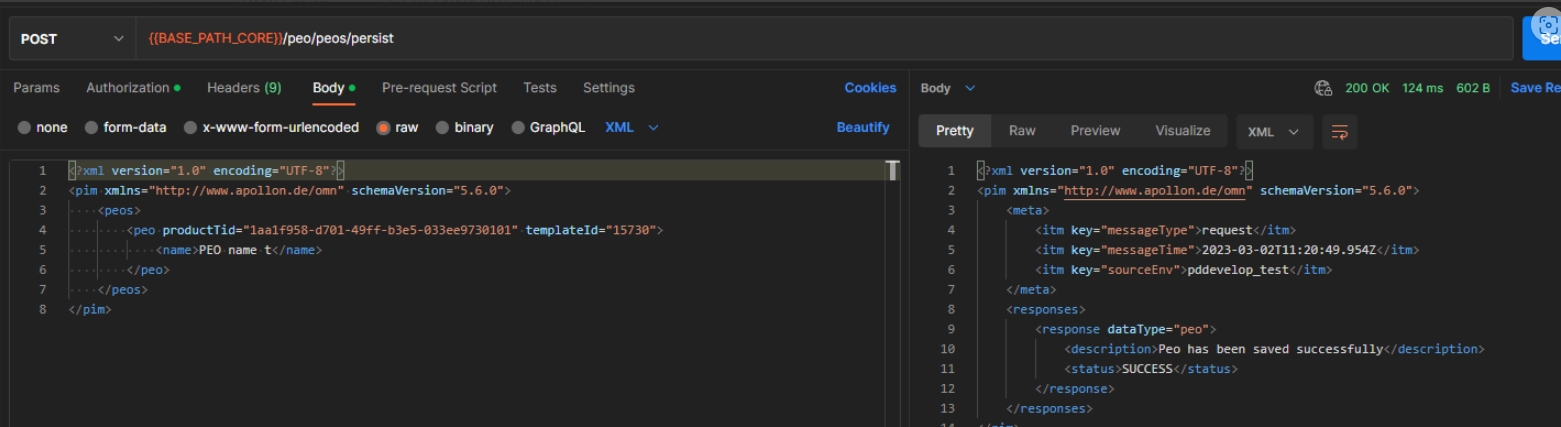
Task: Select the form-data body option
Action: [x=92, y=127]
